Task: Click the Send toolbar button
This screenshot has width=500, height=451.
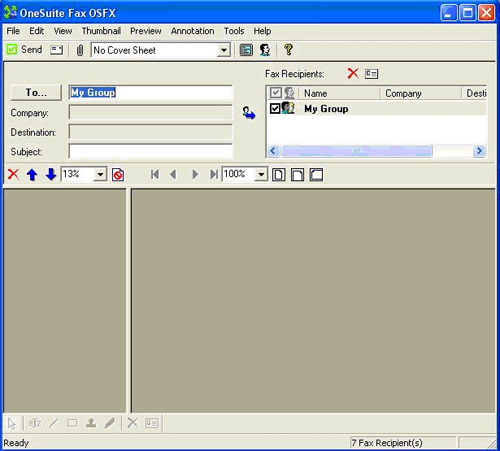Action: (x=25, y=50)
